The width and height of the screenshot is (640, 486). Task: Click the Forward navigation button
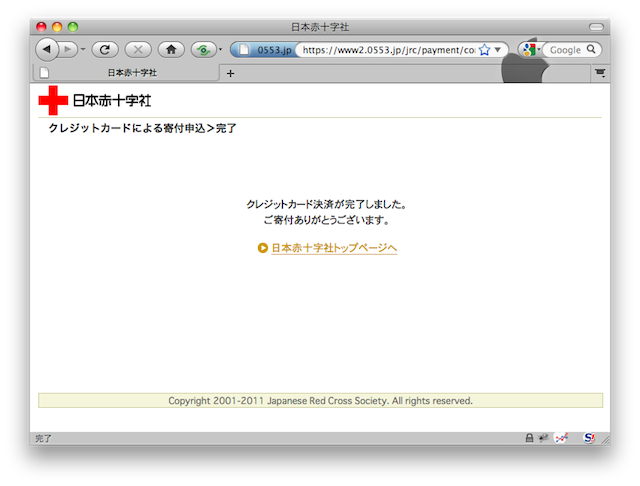(69, 49)
